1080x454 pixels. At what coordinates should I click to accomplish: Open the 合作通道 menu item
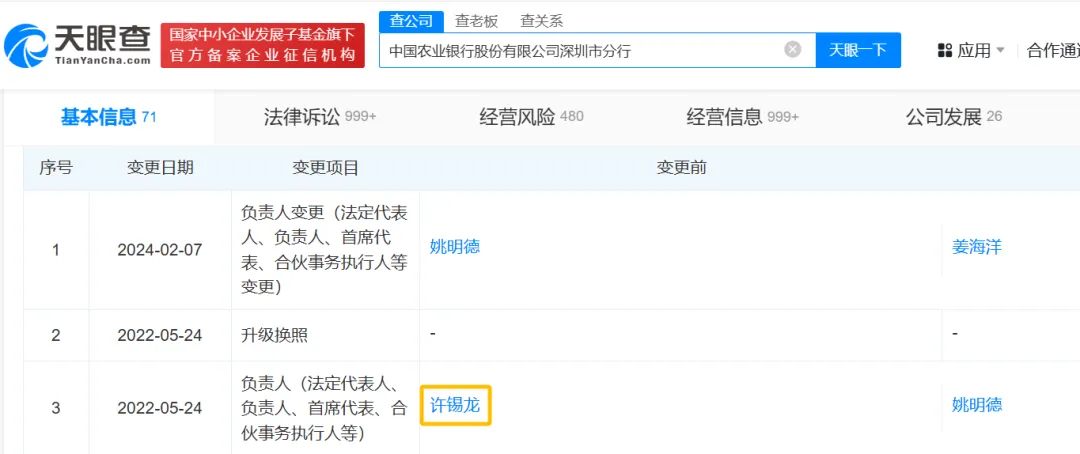pos(1053,50)
